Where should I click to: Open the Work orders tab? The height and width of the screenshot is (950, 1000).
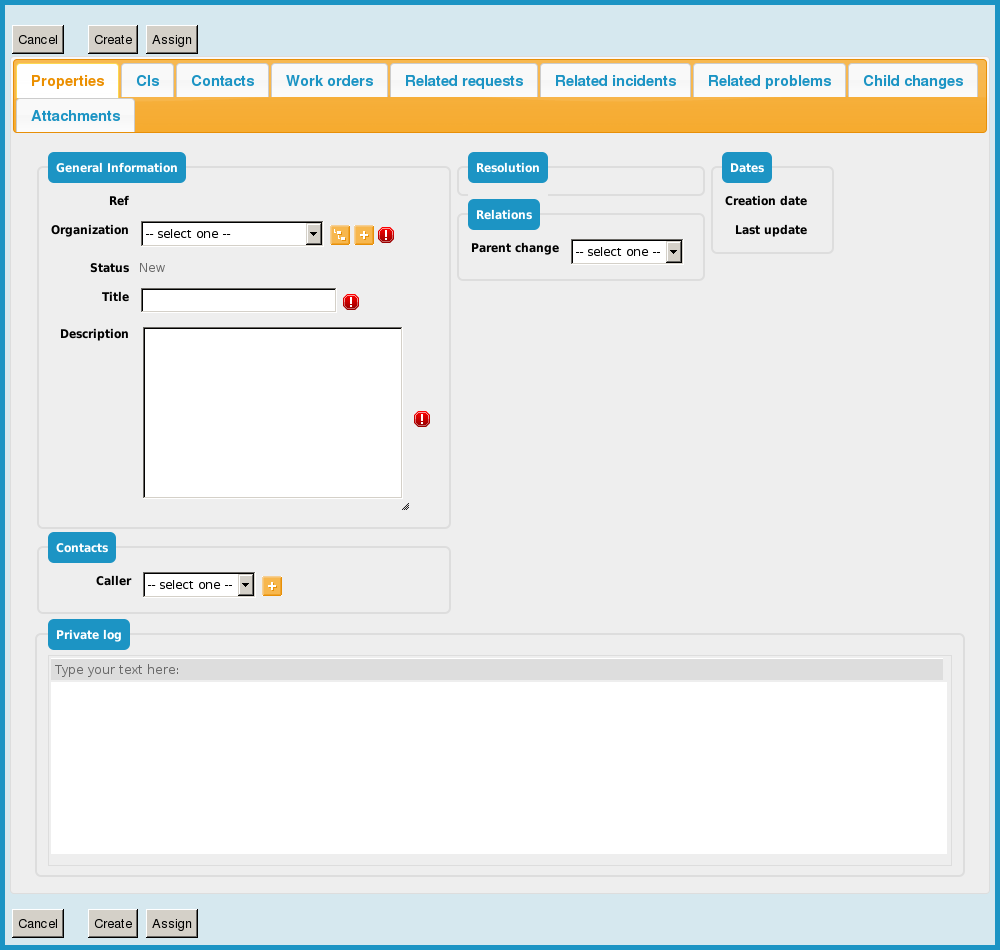point(329,81)
